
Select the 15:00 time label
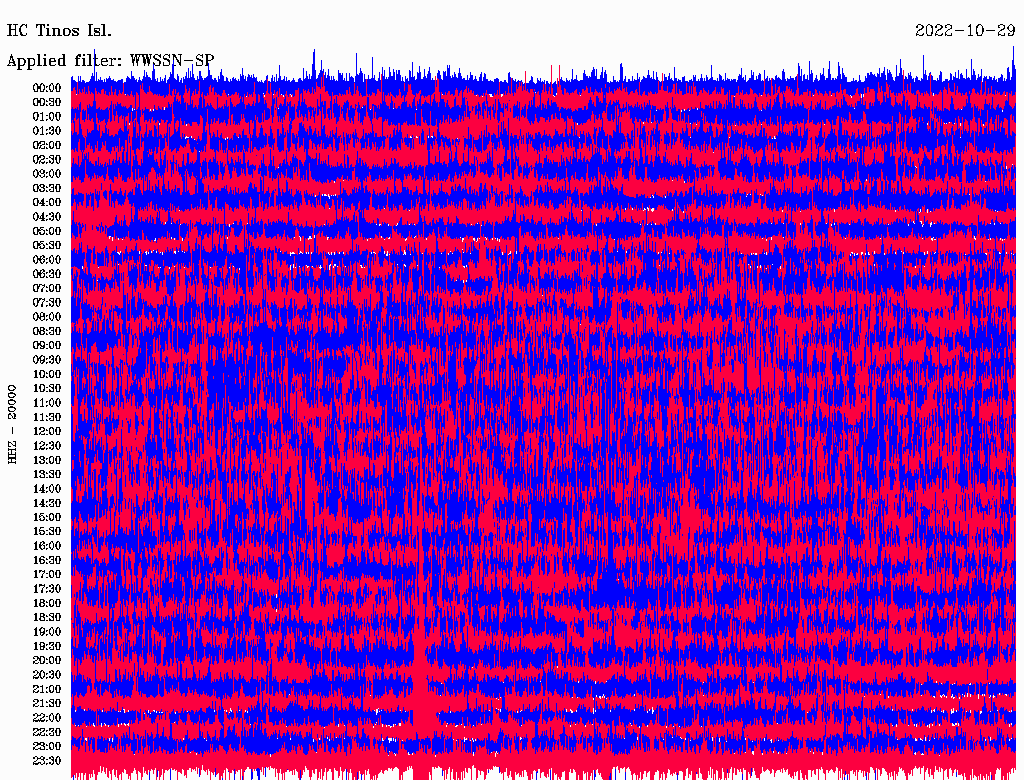click(47, 517)
